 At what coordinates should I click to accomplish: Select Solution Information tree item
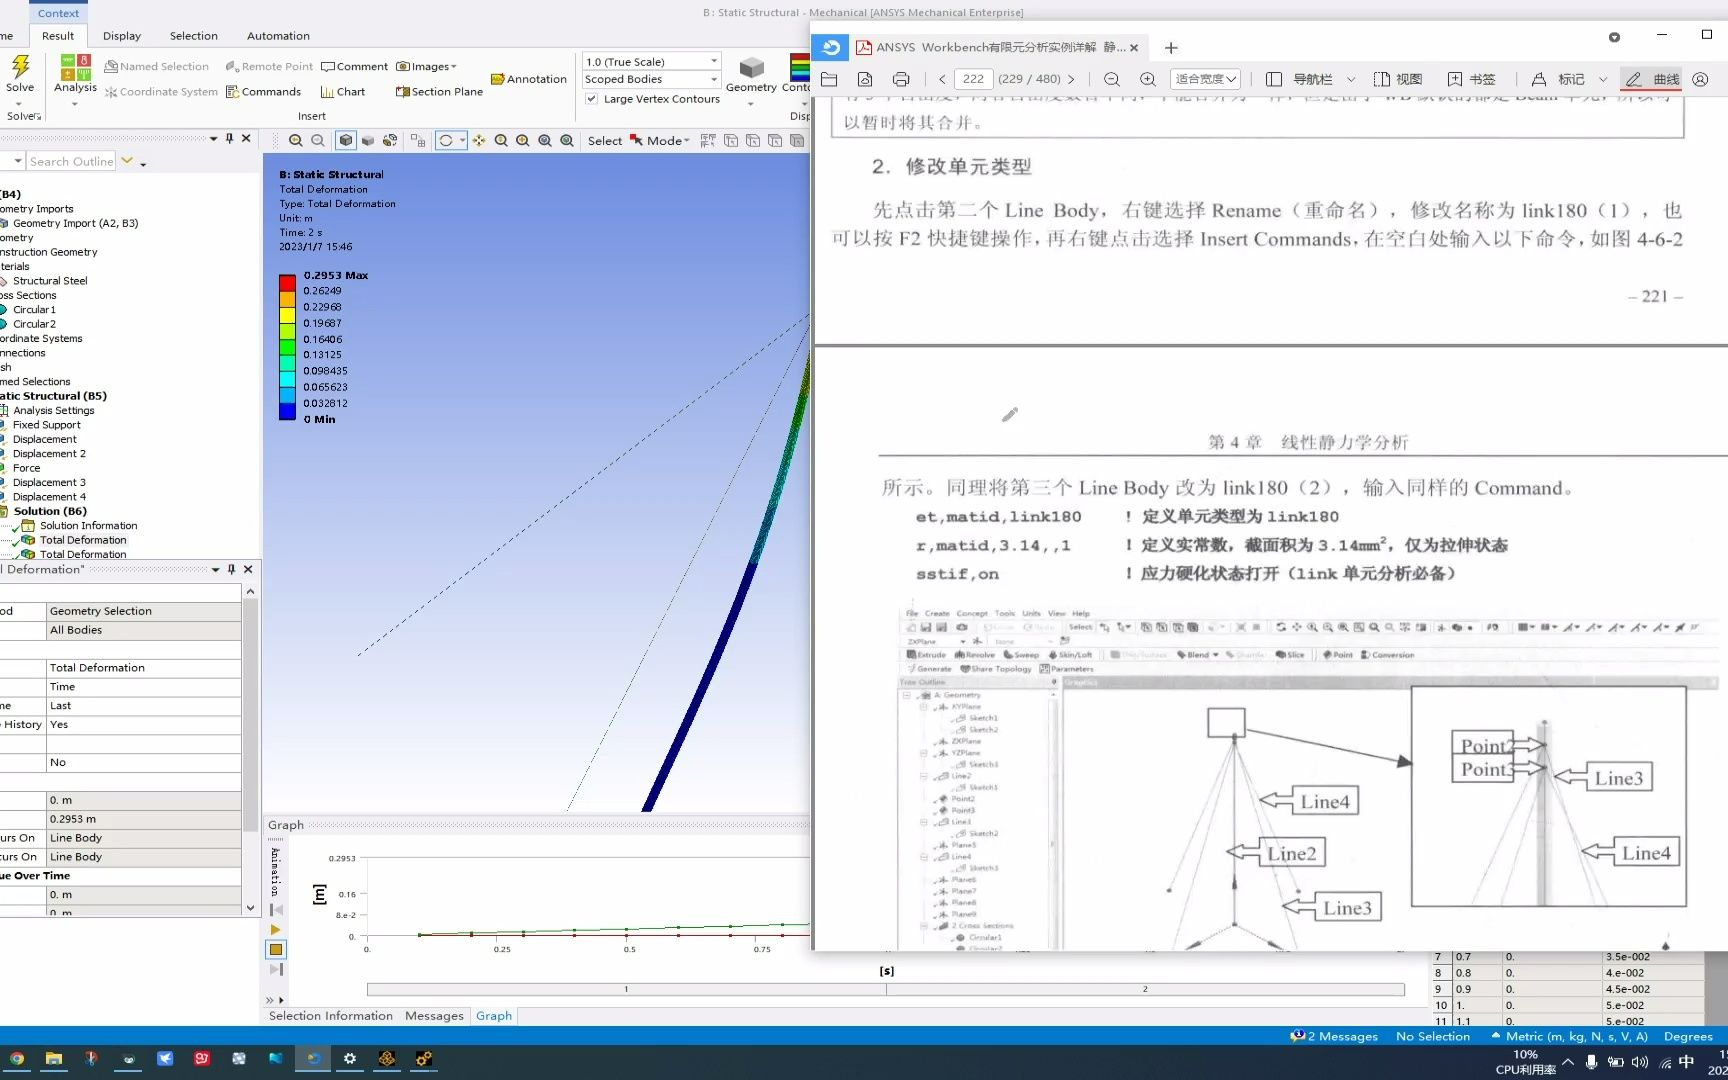(x=88, y=525)
